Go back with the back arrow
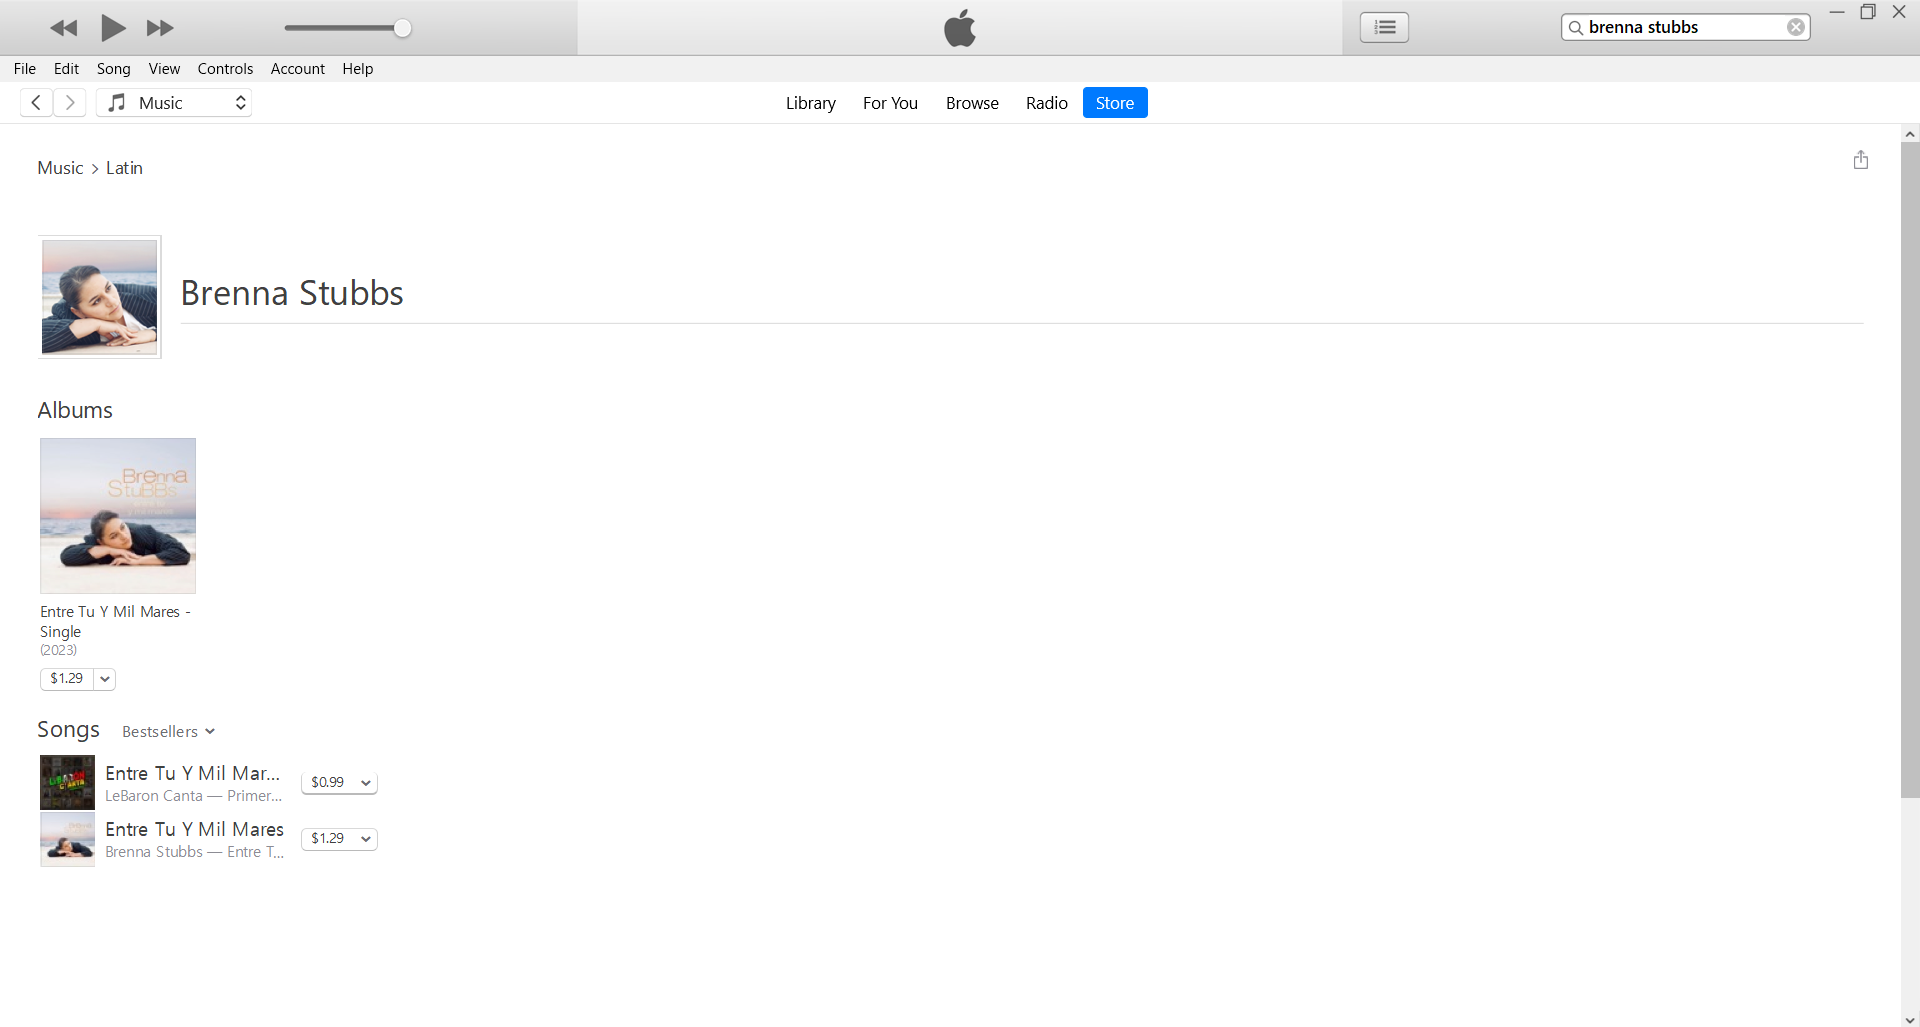This screenshot has height=1027, width=1920. [36, 103]
